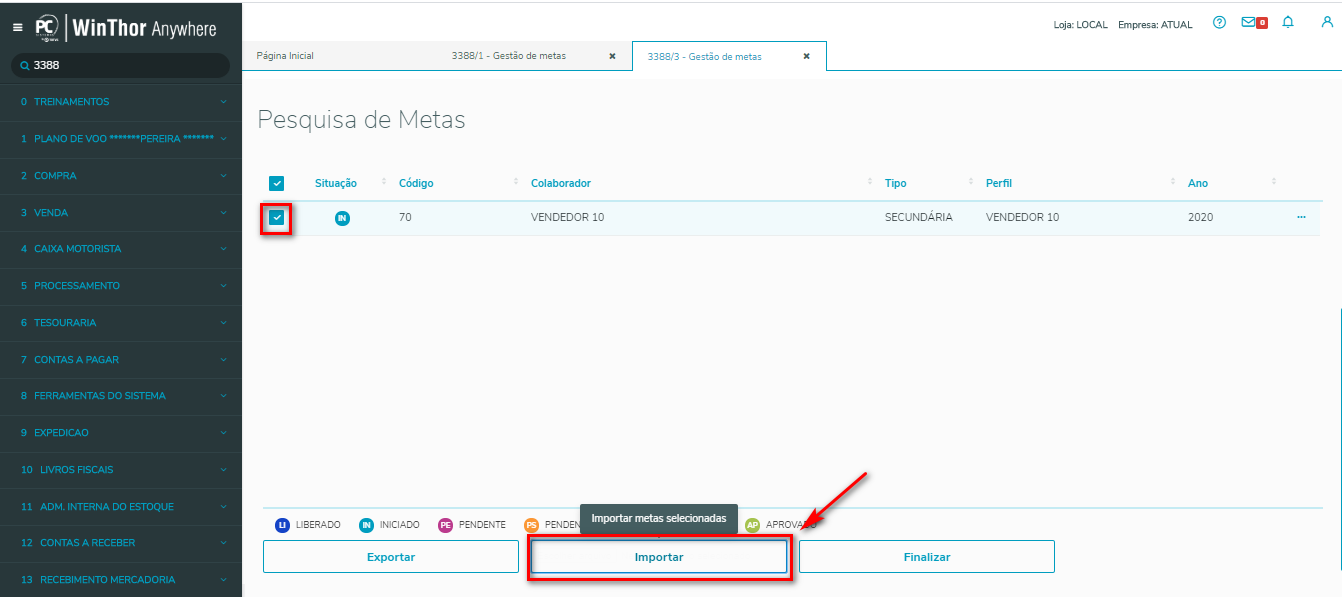Close the 3388/3 Gestão de metas tab
Viewport: 1342px width, 597px height.
coord(806,56)
